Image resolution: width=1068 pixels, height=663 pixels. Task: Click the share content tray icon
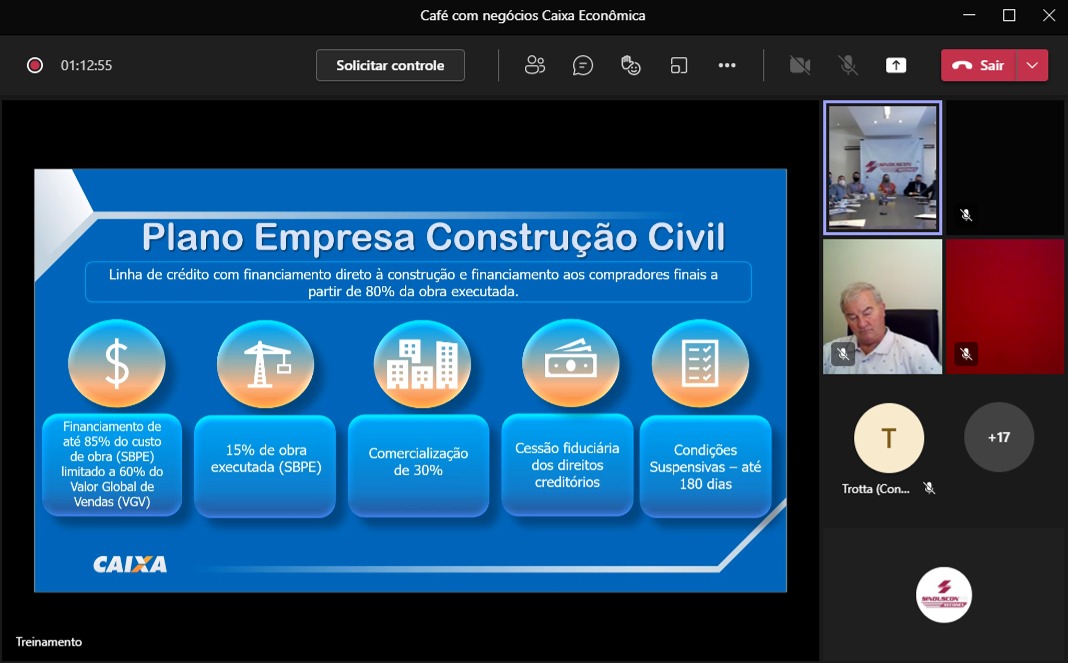pyautogui.click(x=896, y=65)
